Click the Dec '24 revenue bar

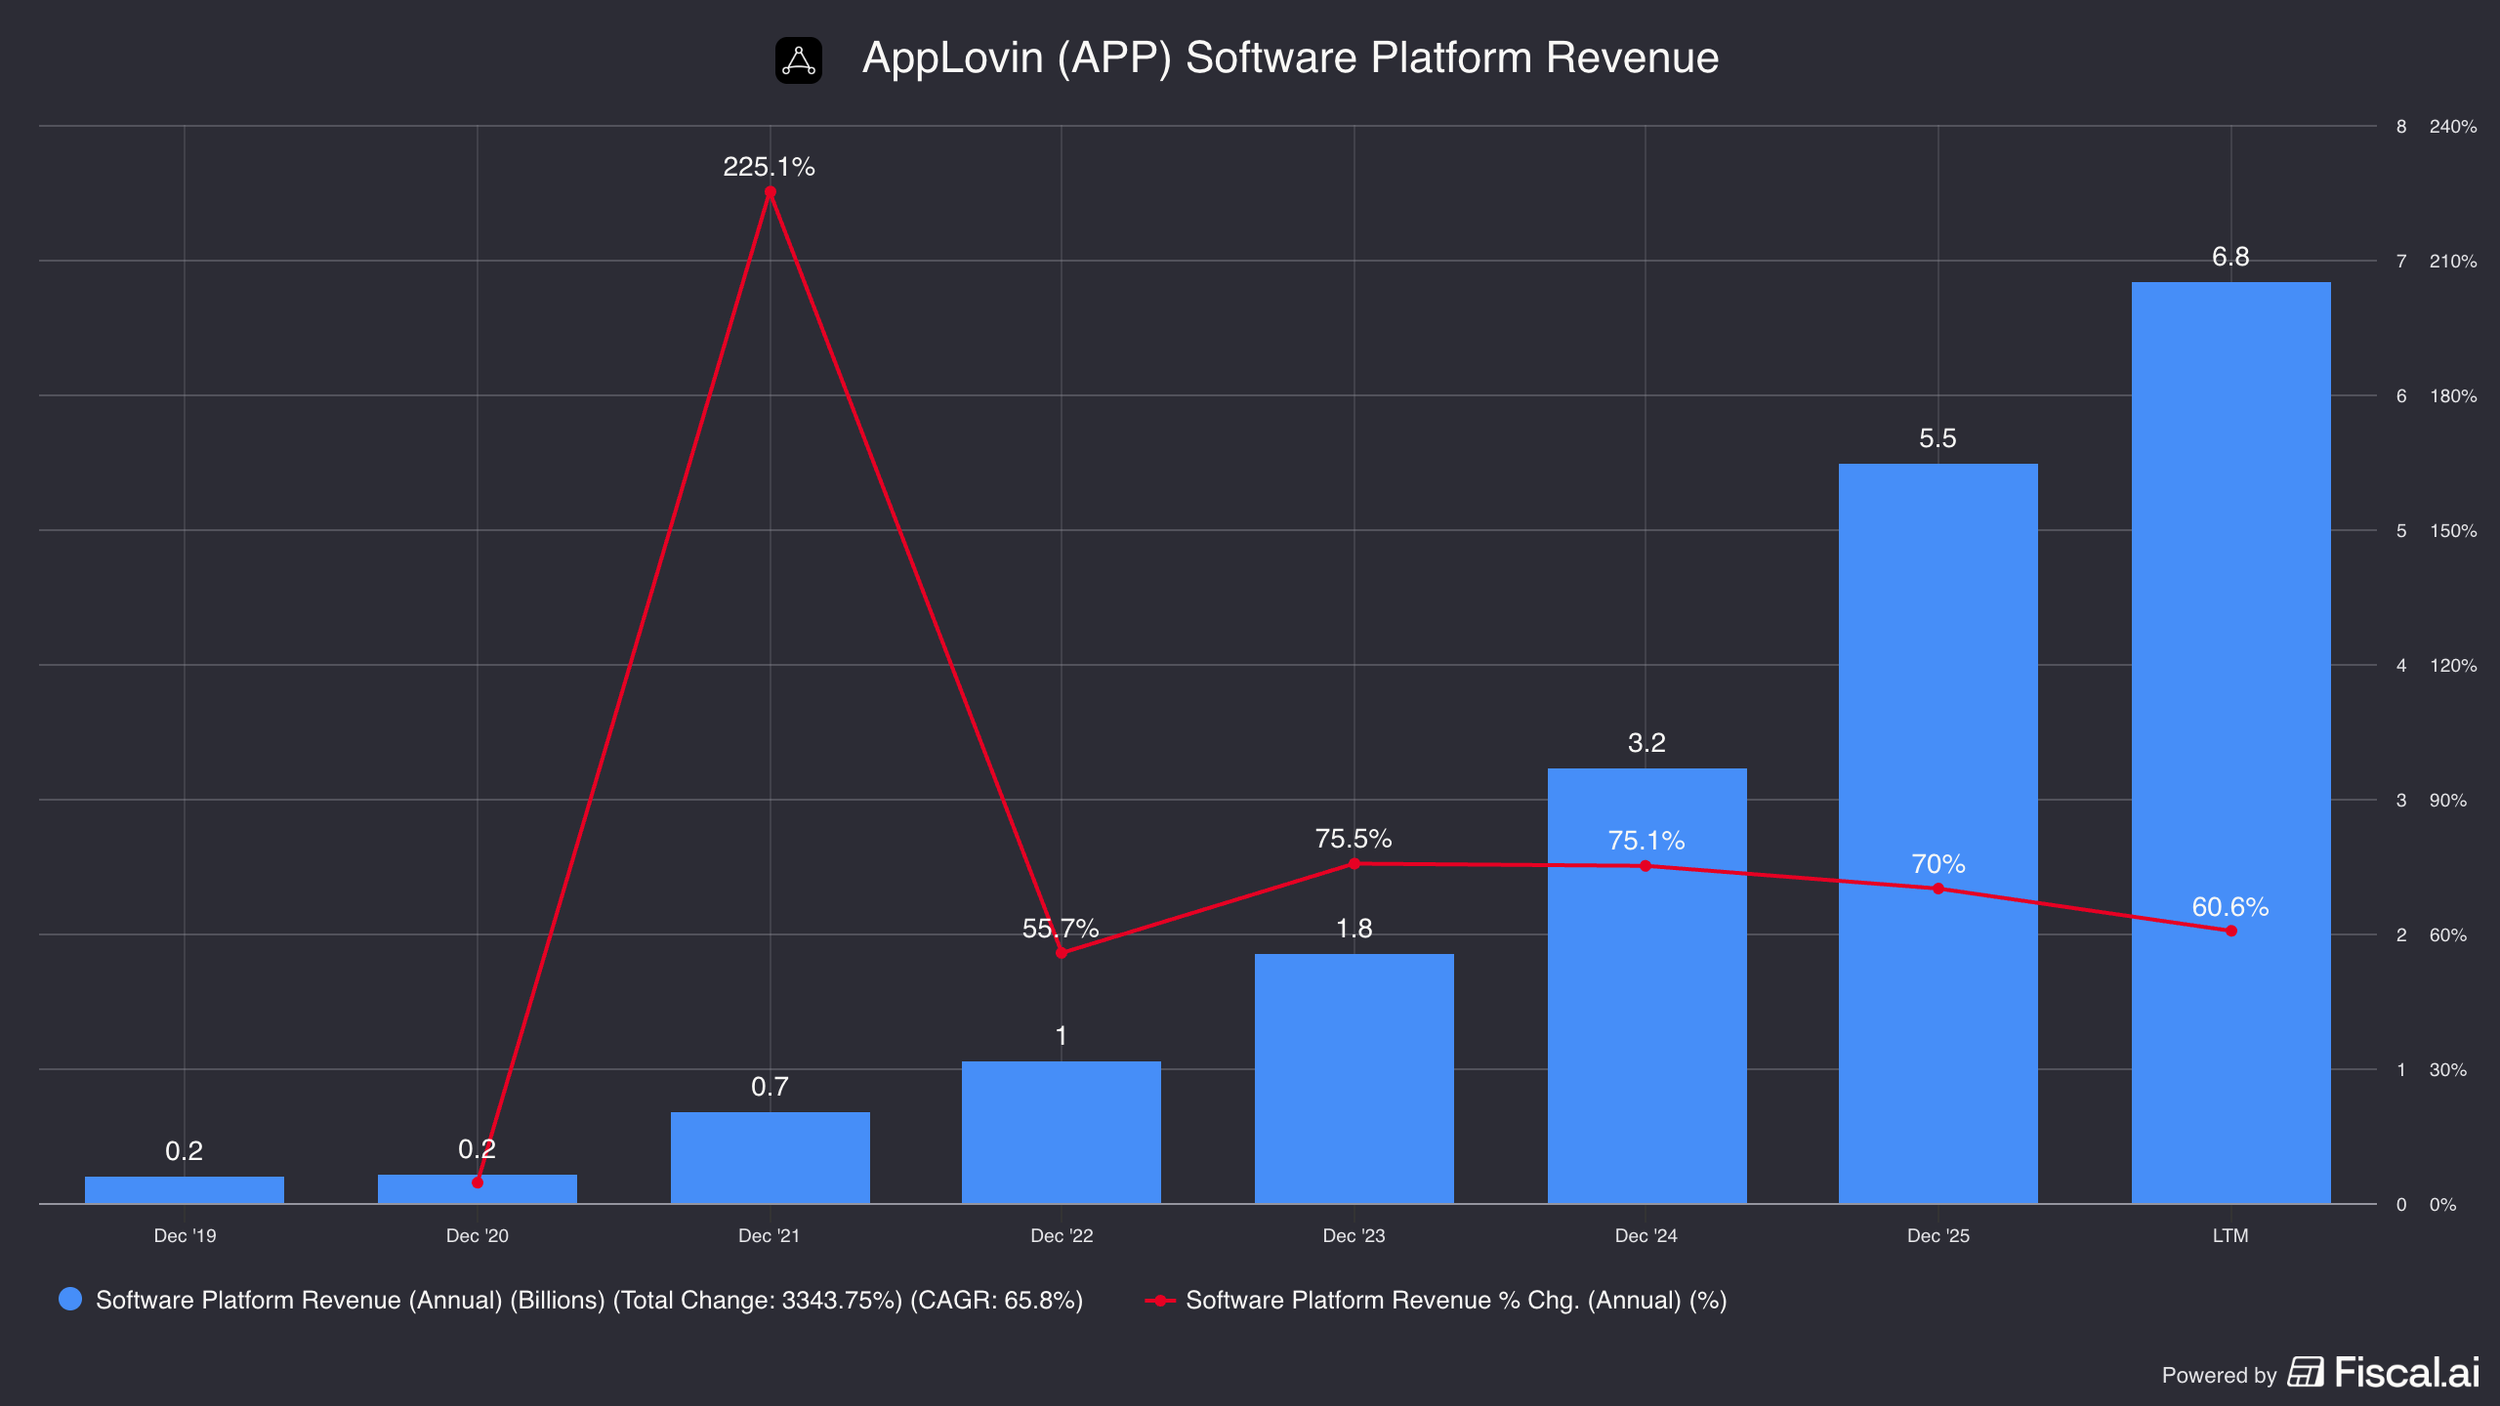(1647, 986)
